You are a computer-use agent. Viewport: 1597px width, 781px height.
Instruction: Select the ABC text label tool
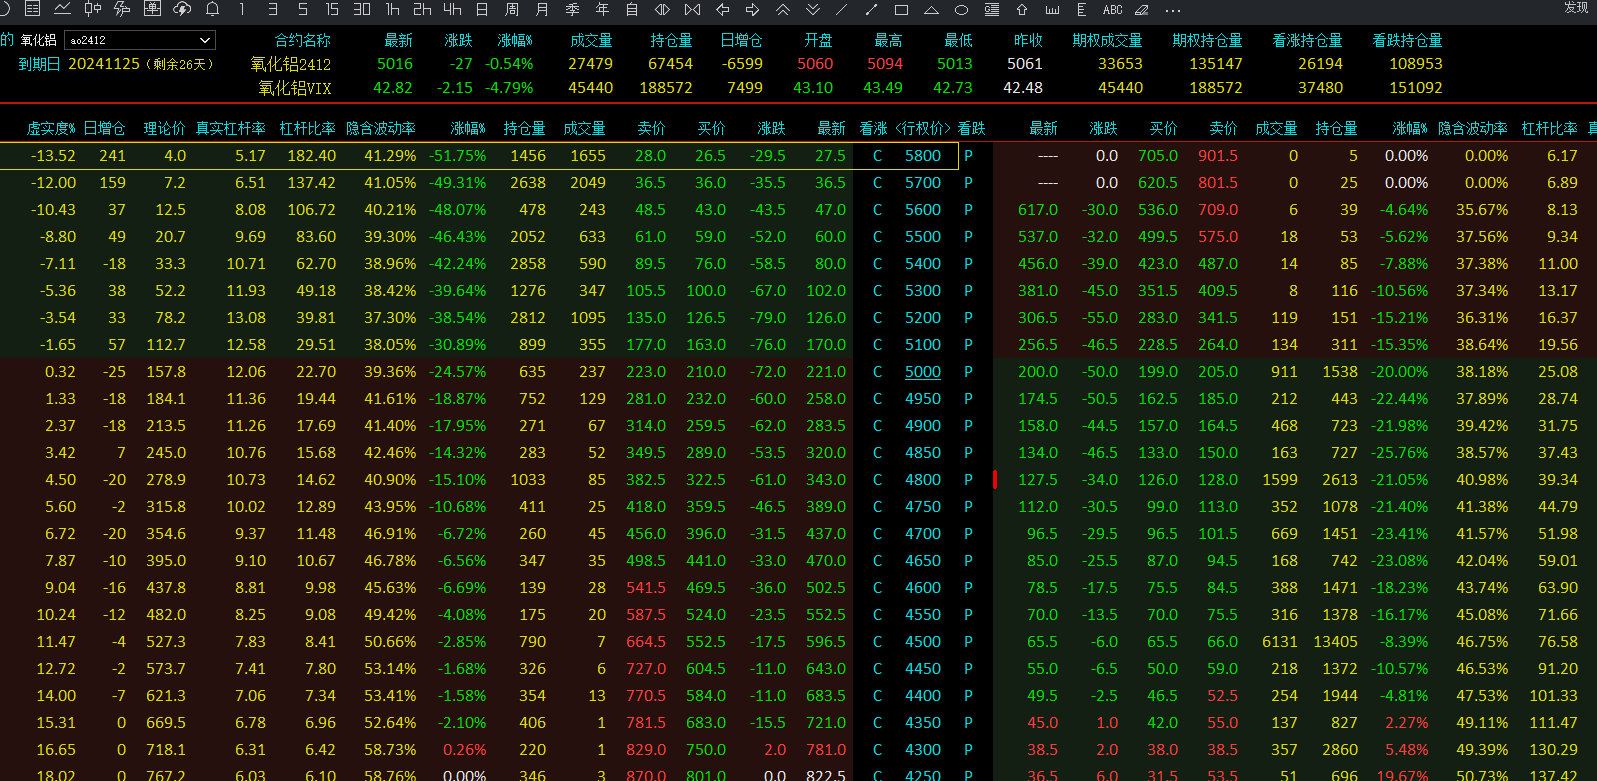[x=1112, y=9]
